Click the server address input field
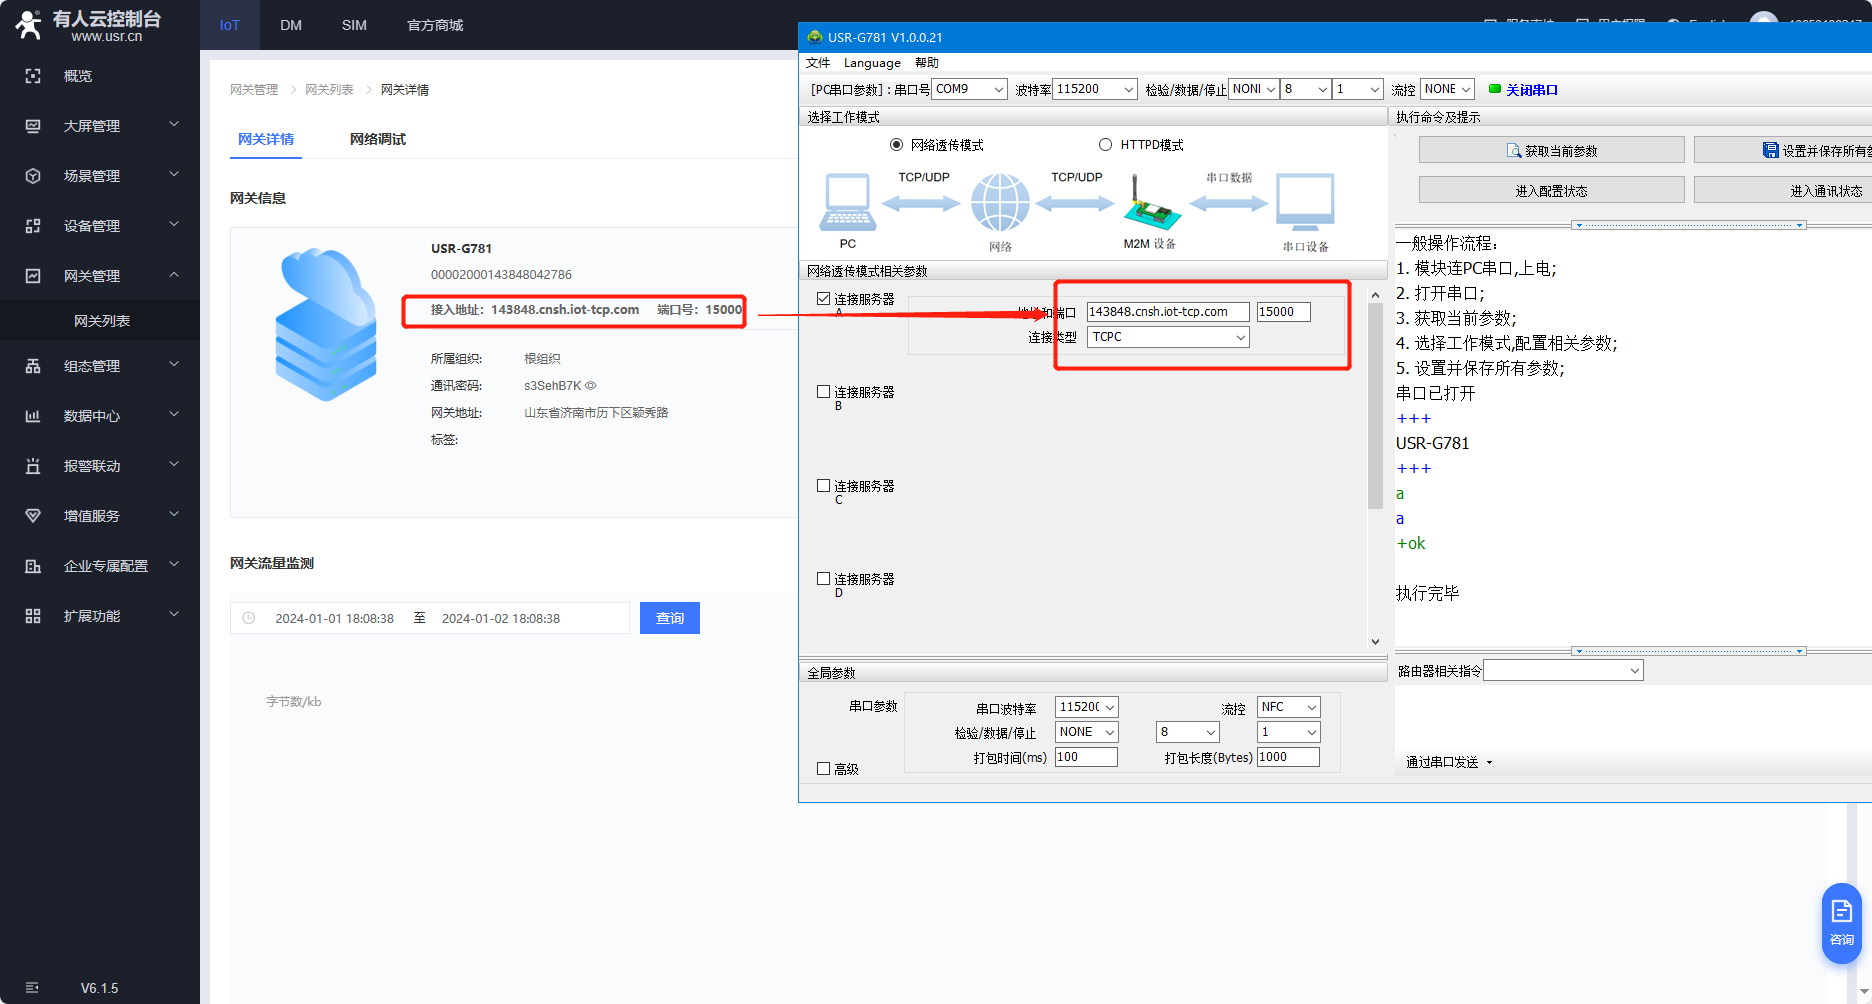Image resolution: width=1872 pixels, height=1004 pixels. [1167, 312]
